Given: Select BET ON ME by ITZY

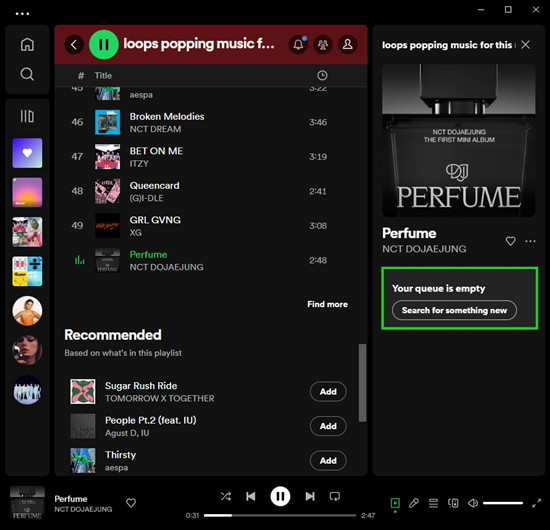Looking at the screenshot, I should [211, 156].
